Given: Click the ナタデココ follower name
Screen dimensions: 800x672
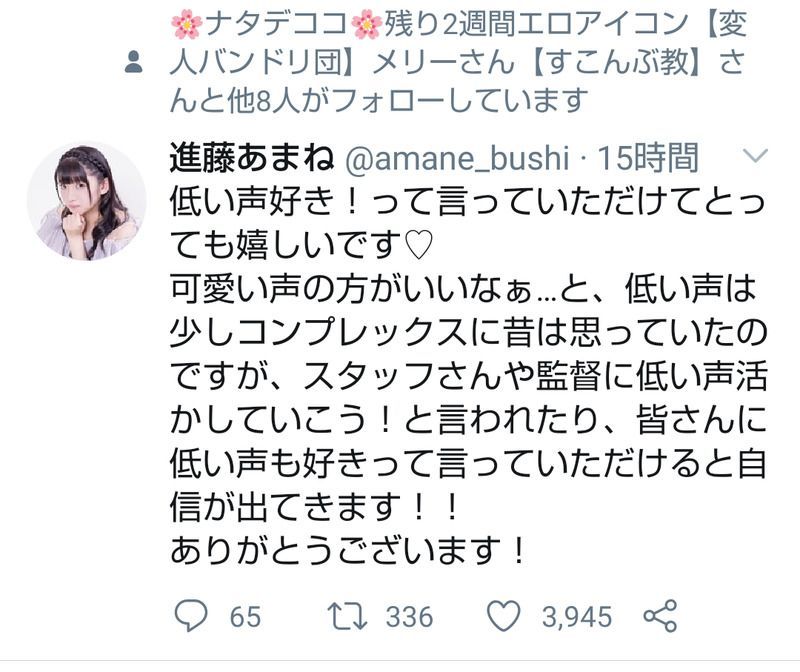Looking at the screenshot, I should click(x=276, y=24).
